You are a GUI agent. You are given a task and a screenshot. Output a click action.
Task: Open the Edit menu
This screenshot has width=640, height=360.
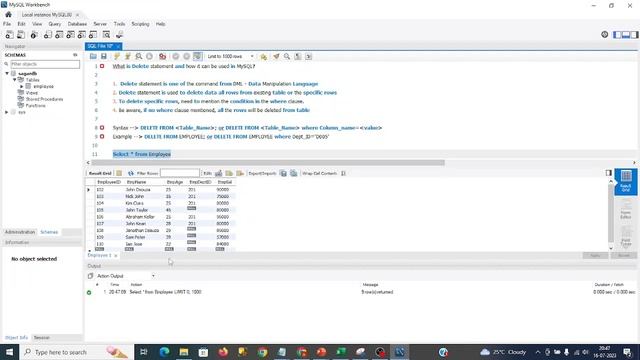point(21,24)
